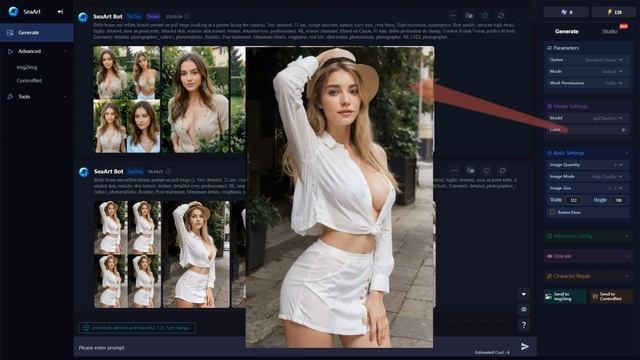
Task: Expand the Advanced sidebar section
Action: point(37,51)
